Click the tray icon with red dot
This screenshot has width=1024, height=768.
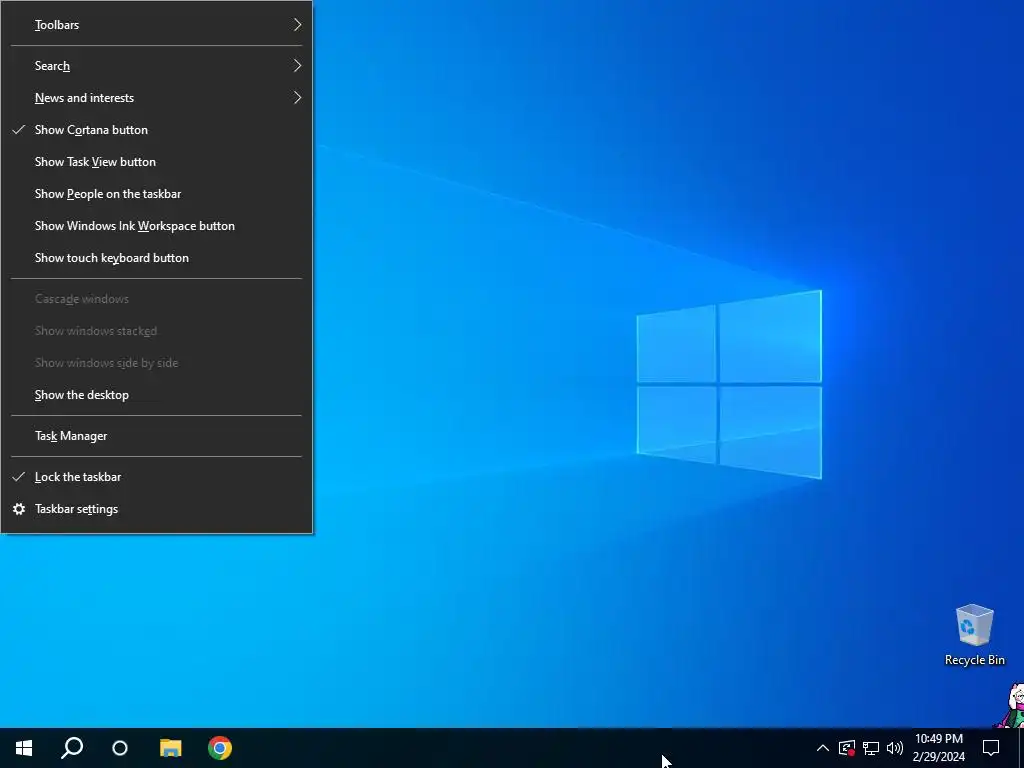[847, 748]
